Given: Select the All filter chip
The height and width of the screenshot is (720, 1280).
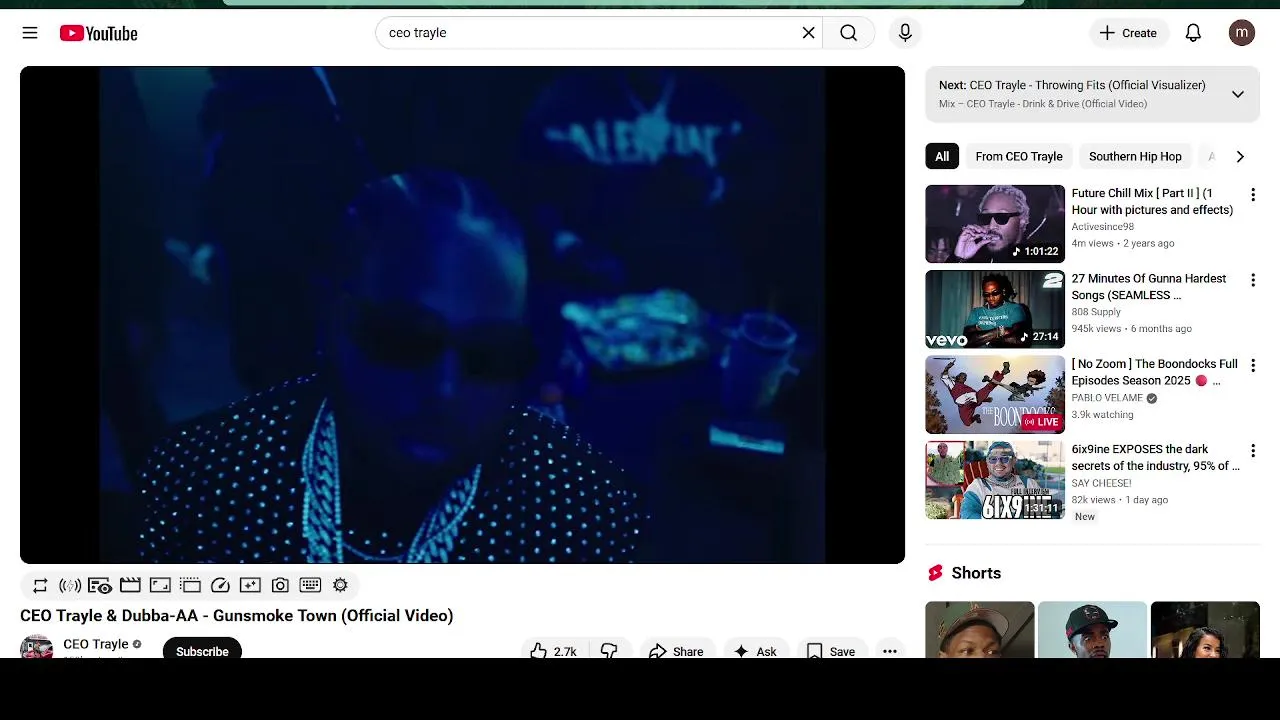Looking at the screenshot, I should [x=942, y=156].
